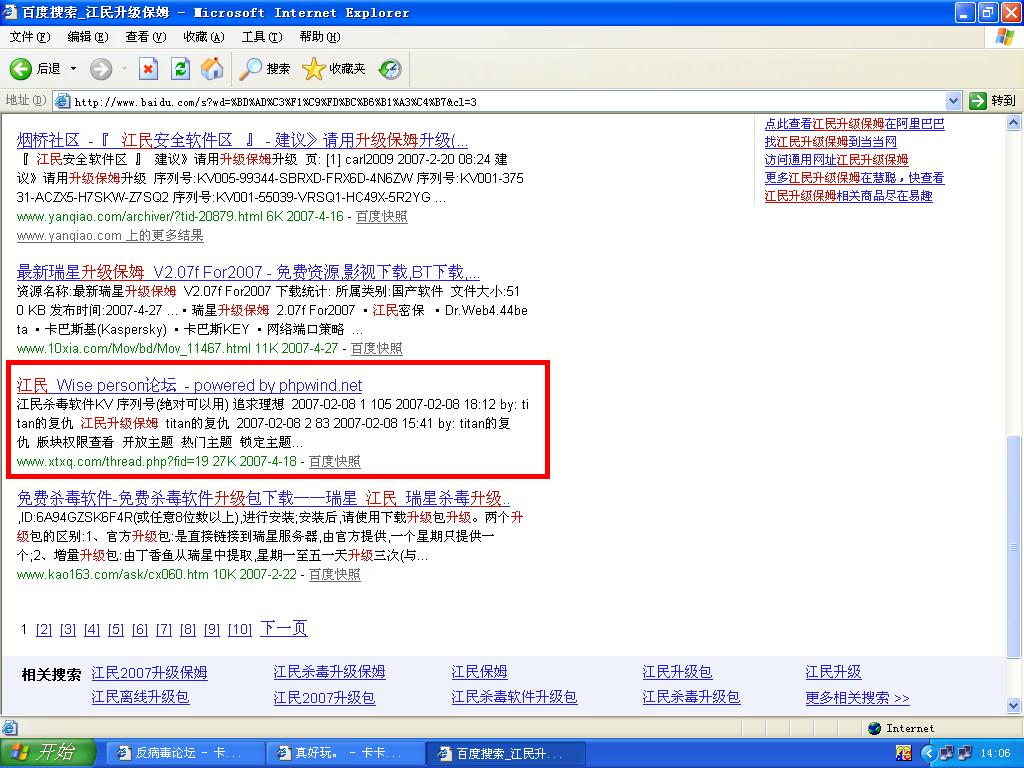
Task: Click sponsored link 点此查看江民升级保姆在阿里巴巴
Action: point(854,123)
